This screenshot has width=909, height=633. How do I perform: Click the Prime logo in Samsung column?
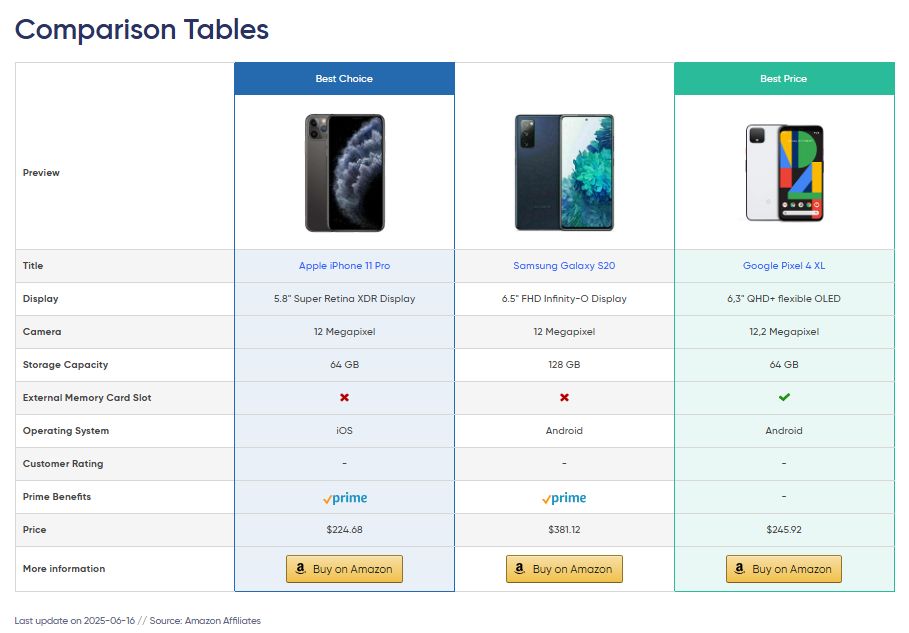coord(564,498)
